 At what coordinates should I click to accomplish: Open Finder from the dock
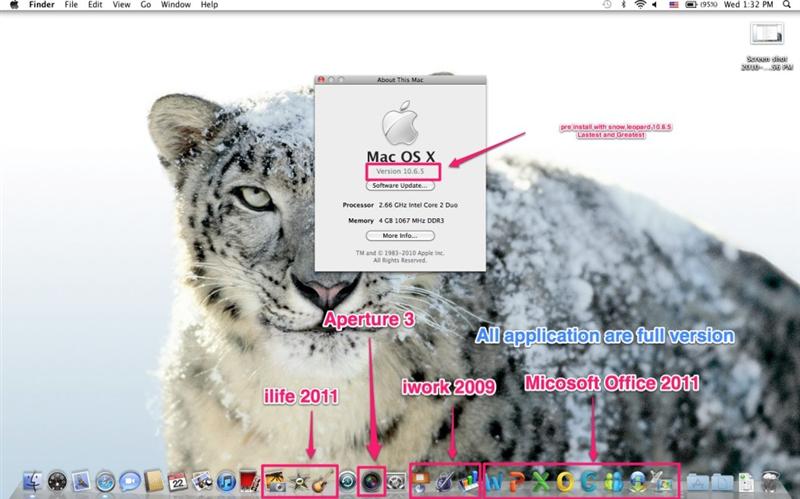pos(32,483)
